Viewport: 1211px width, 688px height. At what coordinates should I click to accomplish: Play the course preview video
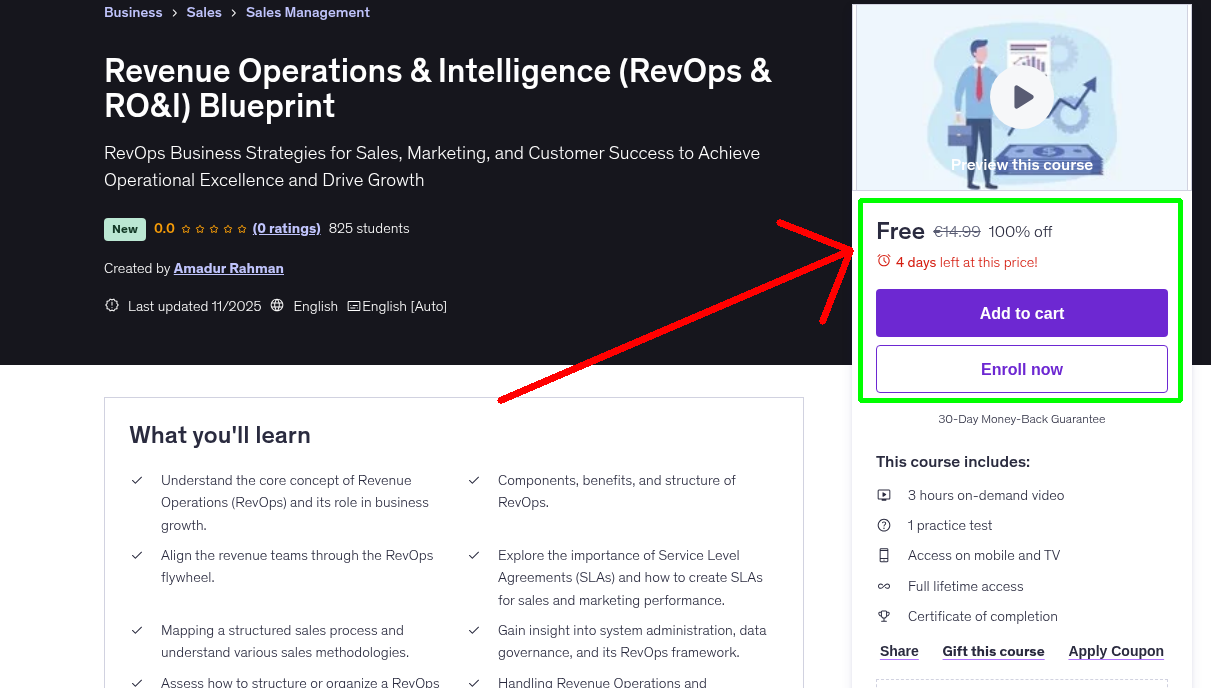tap(1021, 96)
